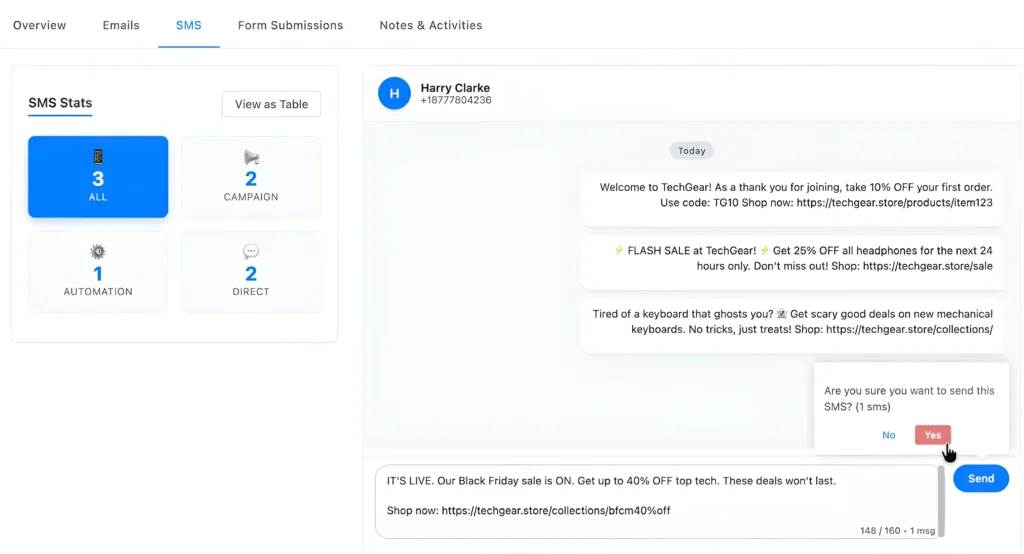This screenshot has width=1024, height=554.
Task: Go to Notes & Activities tab
Action: (430, 25)
